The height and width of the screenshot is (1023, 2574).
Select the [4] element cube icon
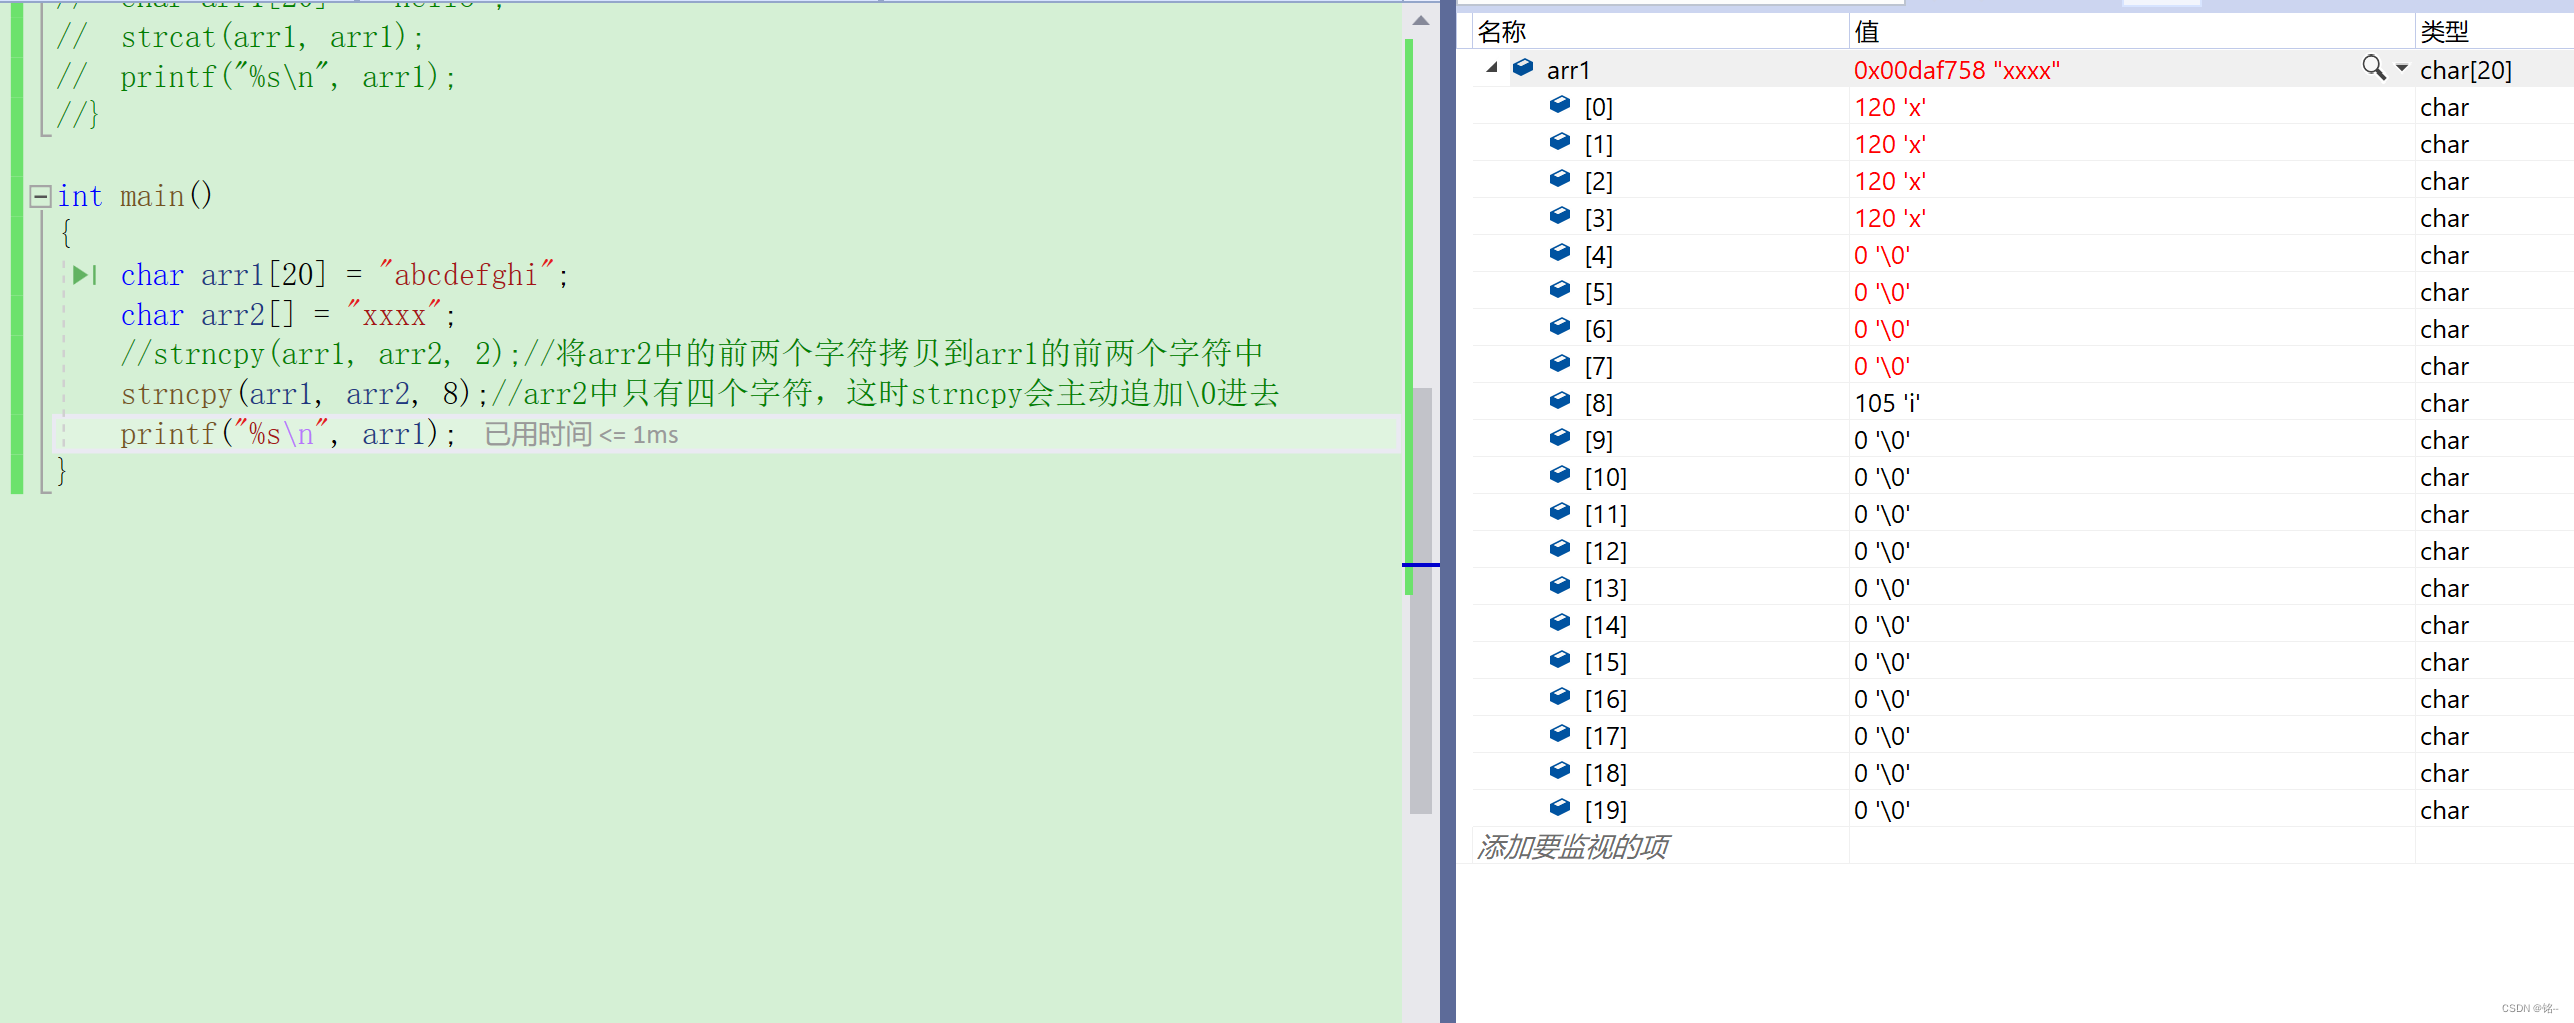pos(1560,253)
